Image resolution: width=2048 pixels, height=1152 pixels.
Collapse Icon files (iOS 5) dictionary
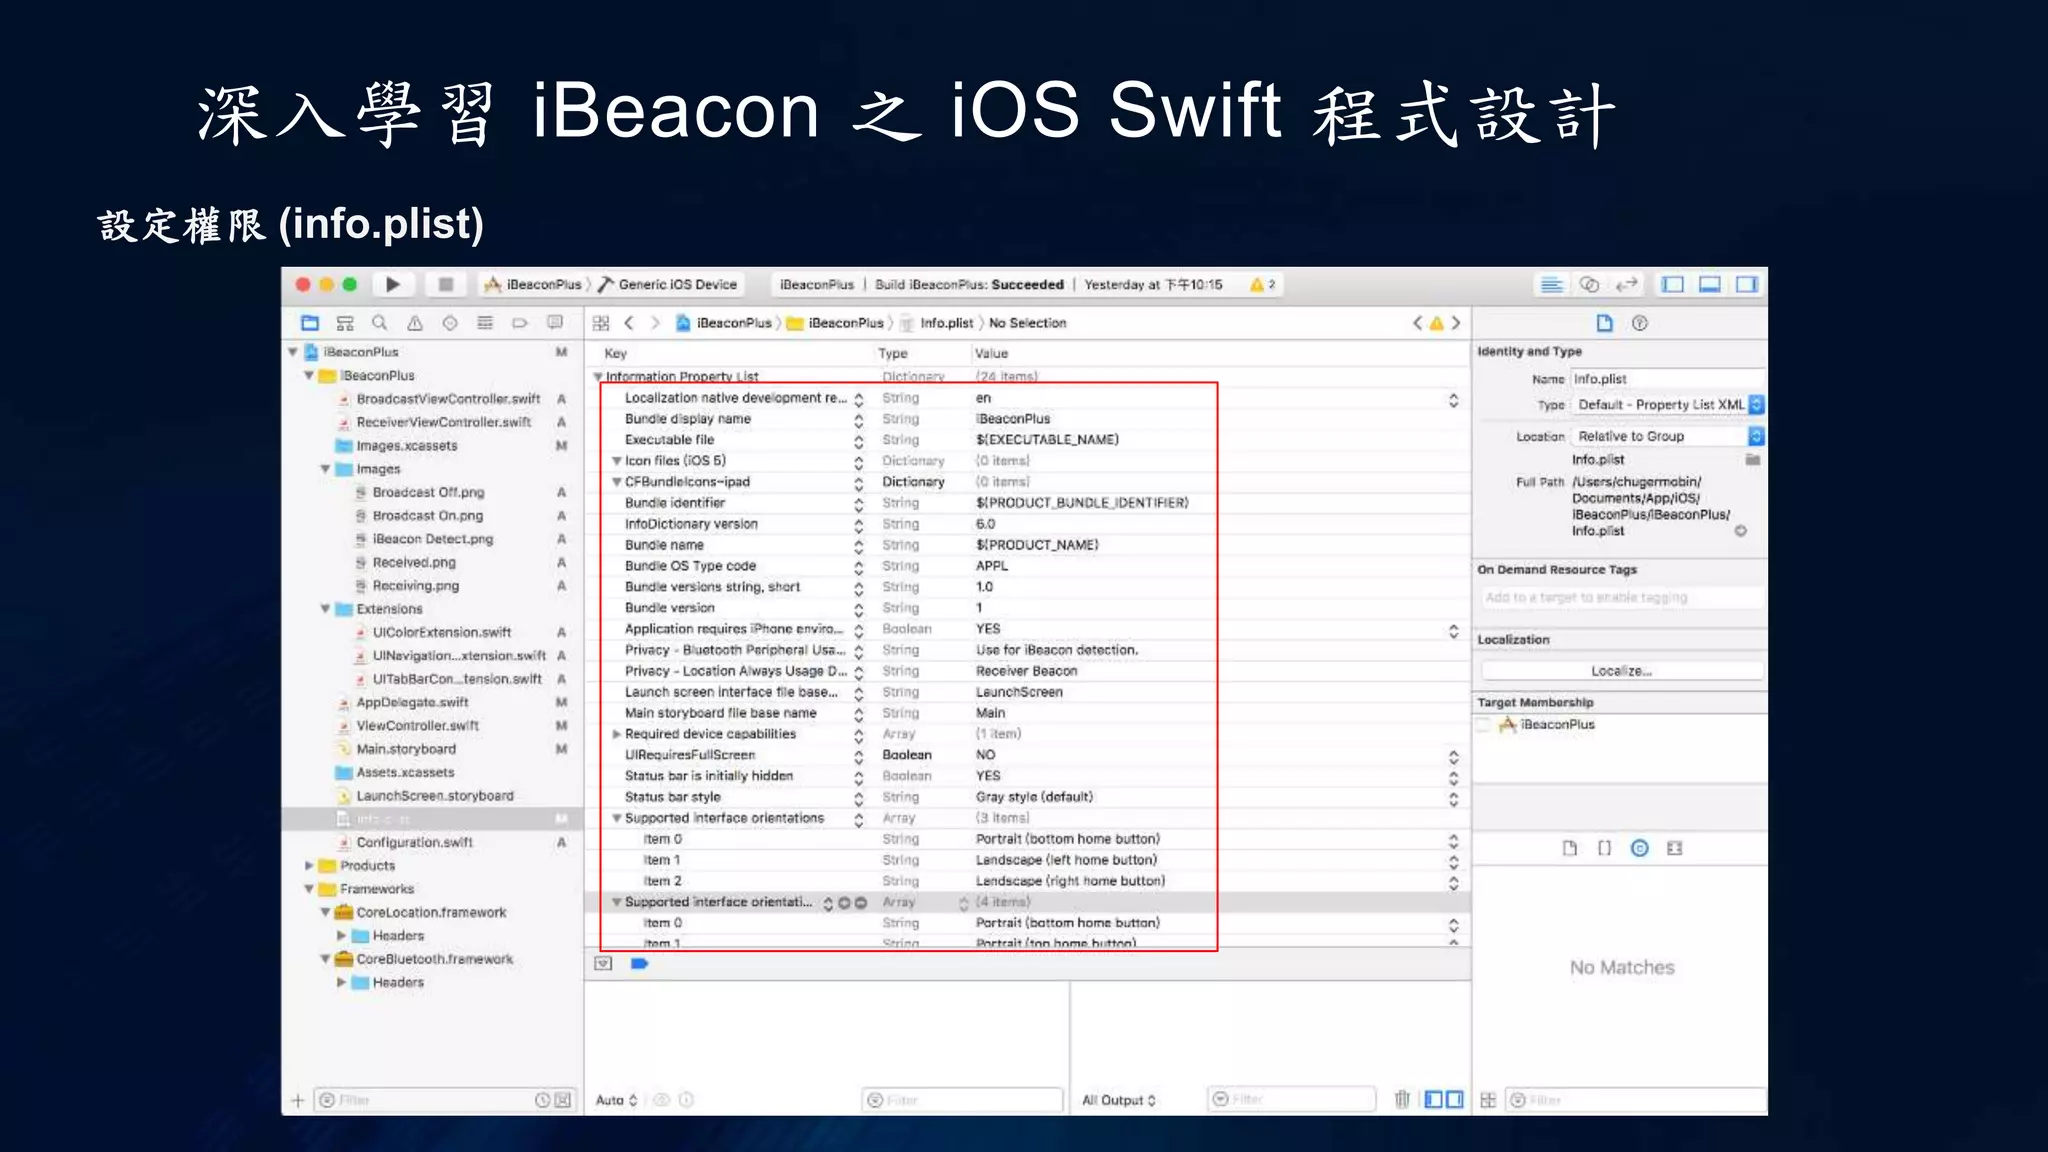point(617,461)
